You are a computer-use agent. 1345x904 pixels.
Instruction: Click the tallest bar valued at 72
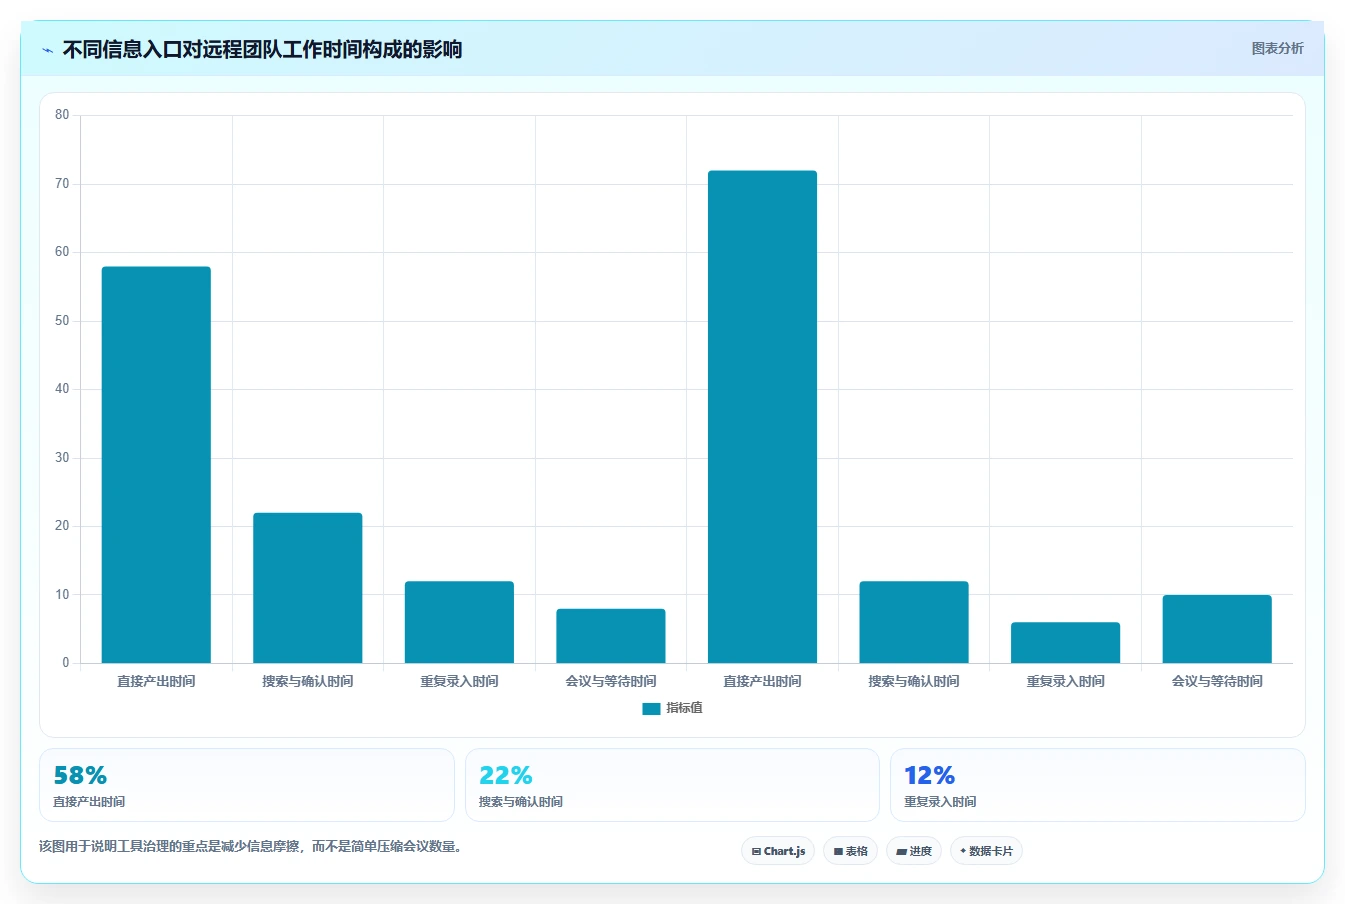(762, 417)
